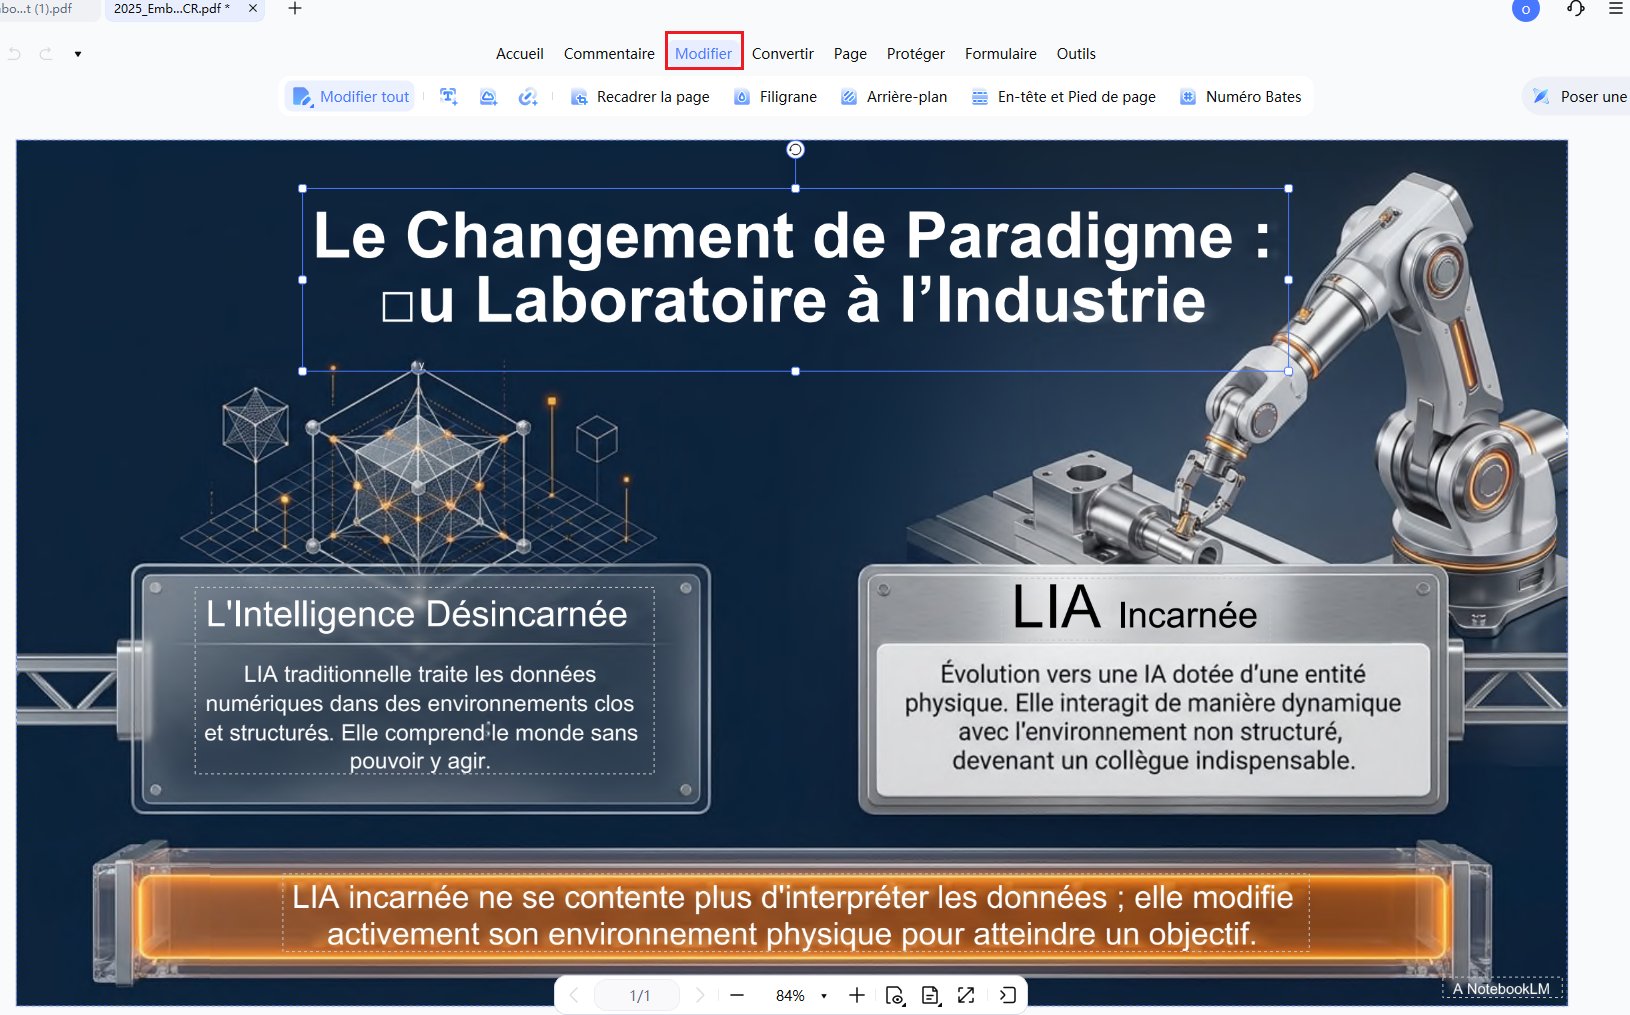The width and height of the screenshot is (1630, 1015).
Task: Click the Arrière-plan background button
Action: (894, 97)
